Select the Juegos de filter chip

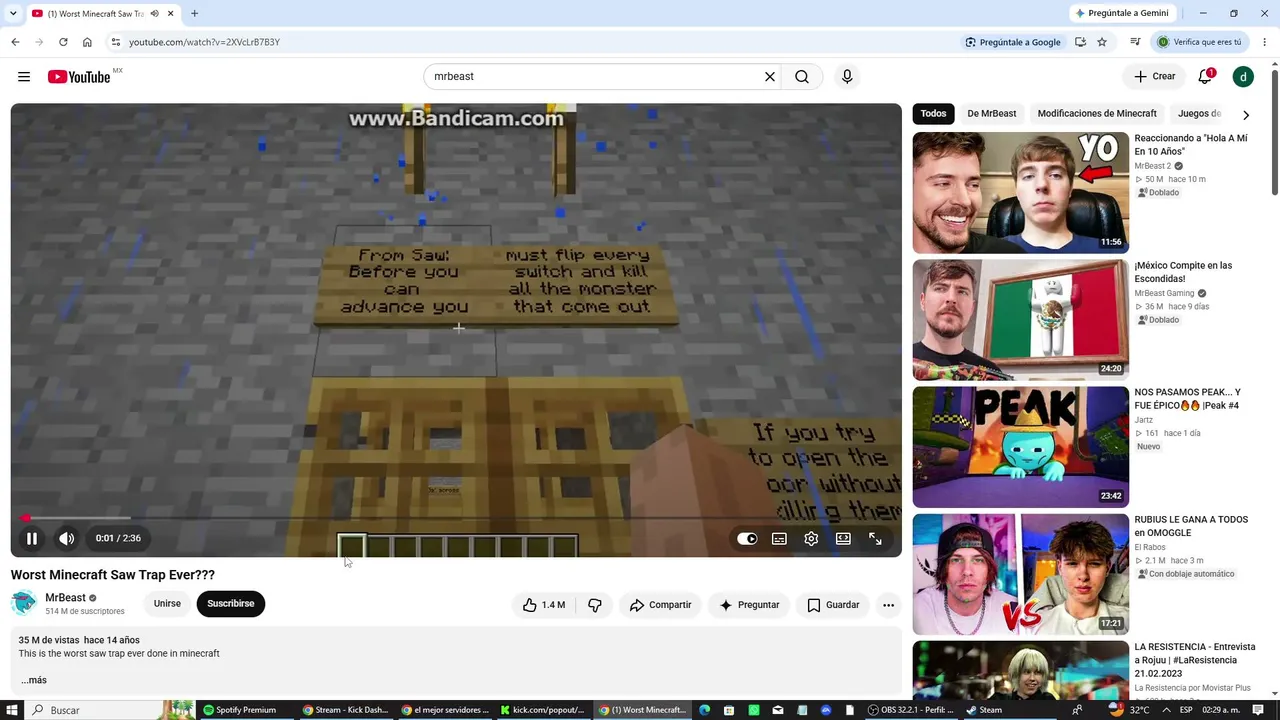[x=1200, y=114]
